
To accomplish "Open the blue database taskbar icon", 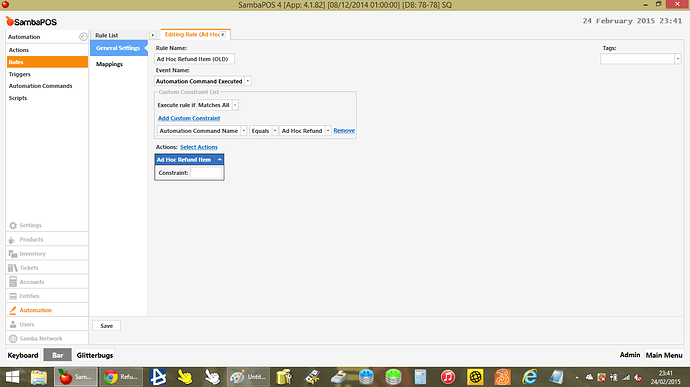I will [x=366, y=377].
